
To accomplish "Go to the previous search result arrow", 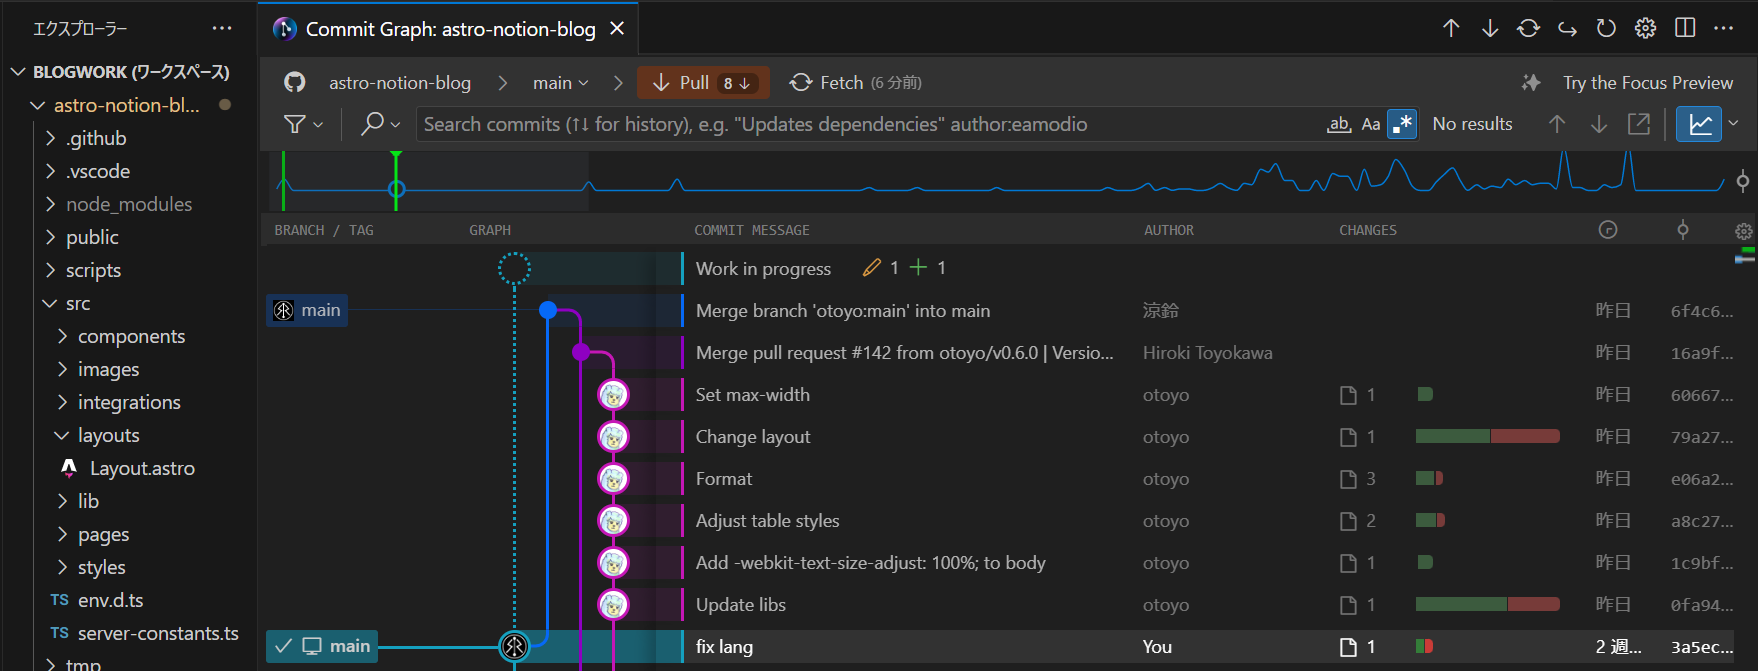I will point(1557,124).
